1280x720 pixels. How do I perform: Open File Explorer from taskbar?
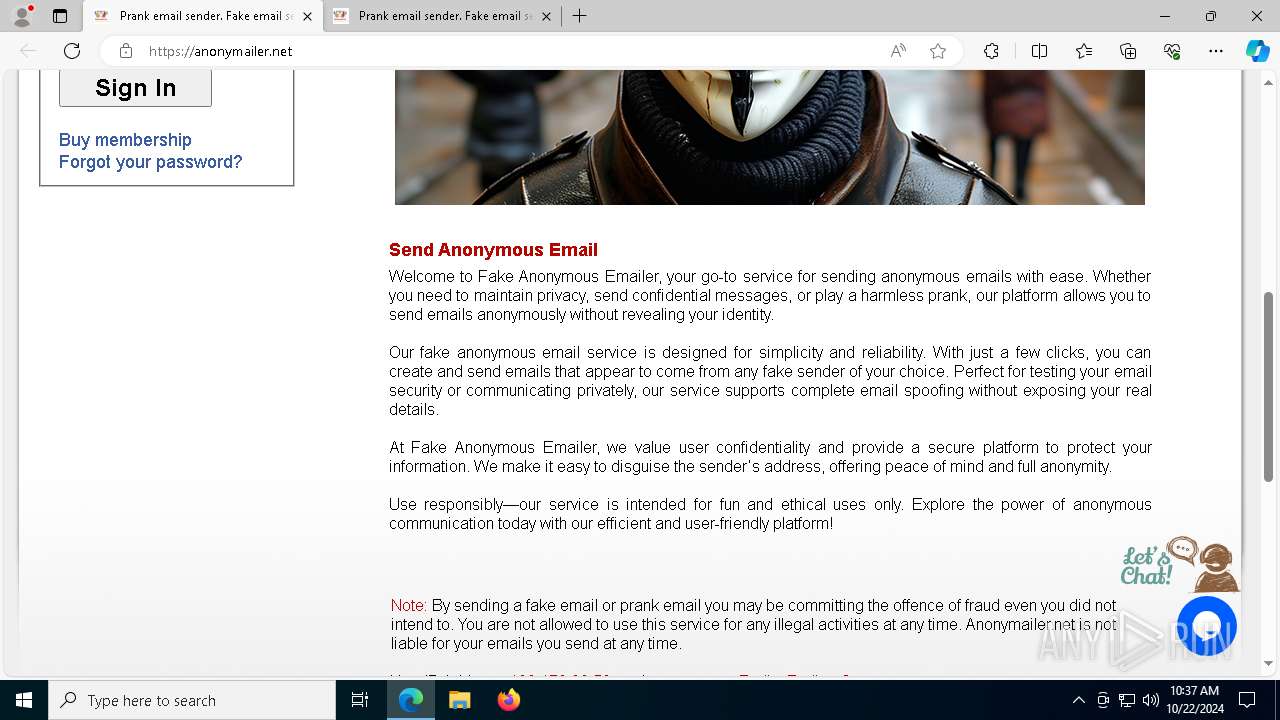(x=459, y=700)
